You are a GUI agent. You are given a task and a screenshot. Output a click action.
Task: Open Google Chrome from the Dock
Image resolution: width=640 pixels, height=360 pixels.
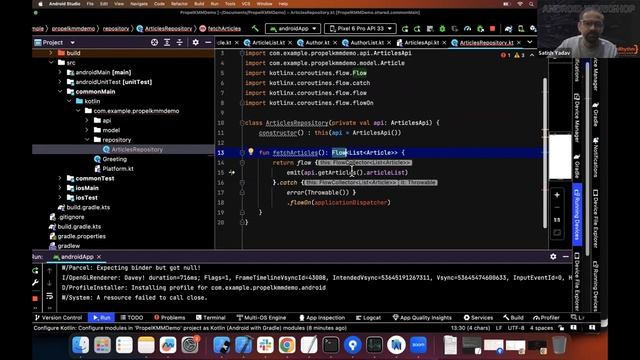287,345
